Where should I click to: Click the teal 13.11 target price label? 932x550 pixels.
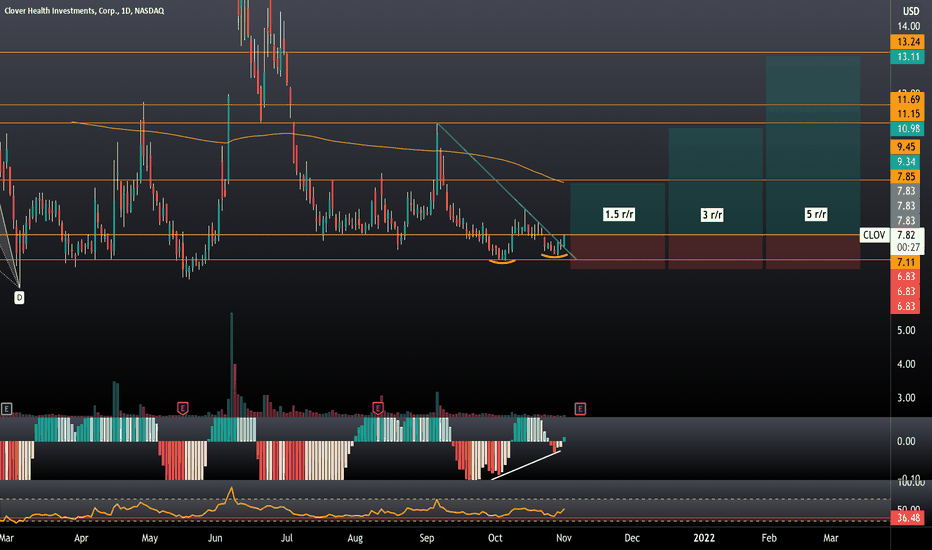coord(908,56)
